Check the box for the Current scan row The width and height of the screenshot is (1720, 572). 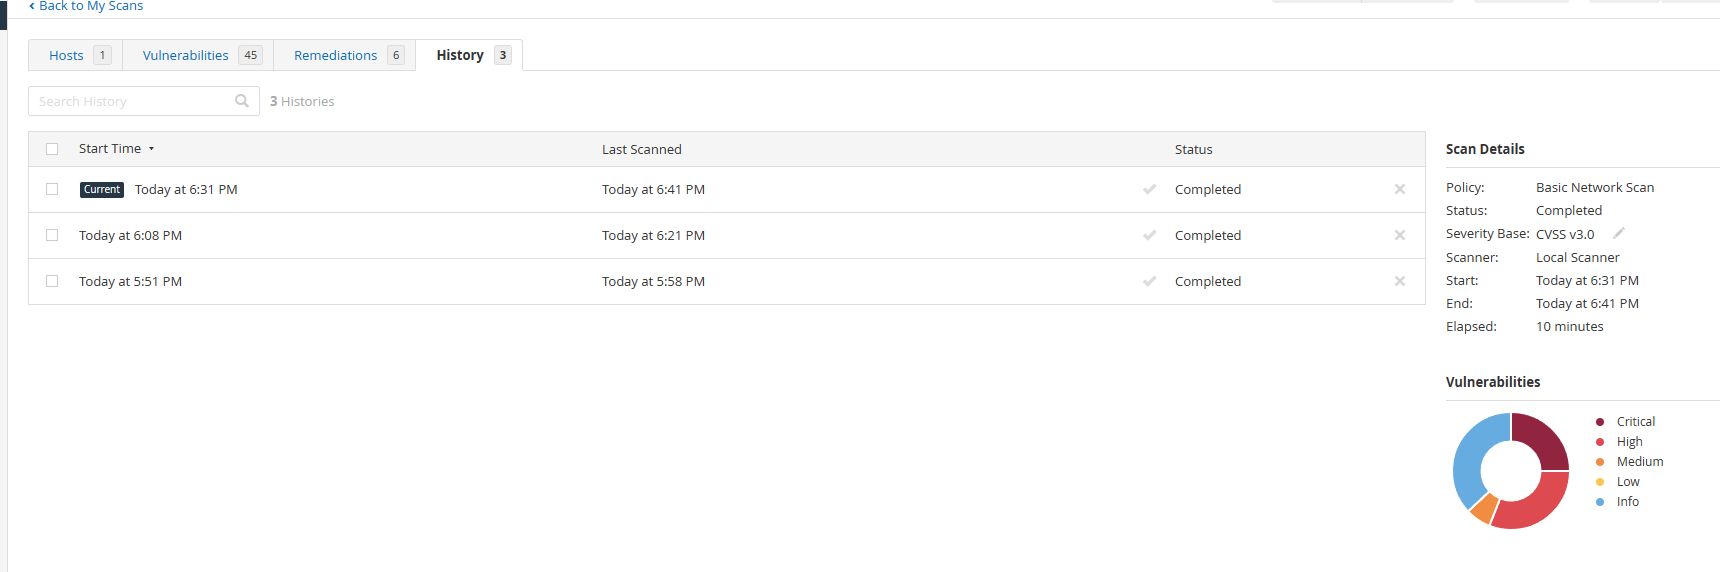click(x=52, y=189)
